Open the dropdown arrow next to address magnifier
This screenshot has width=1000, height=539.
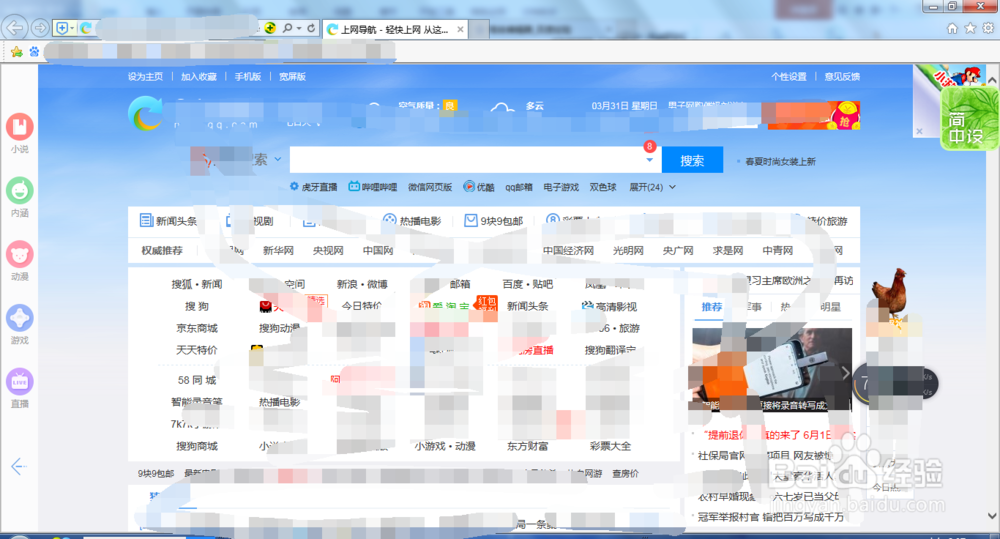click(x=298, y=28)
